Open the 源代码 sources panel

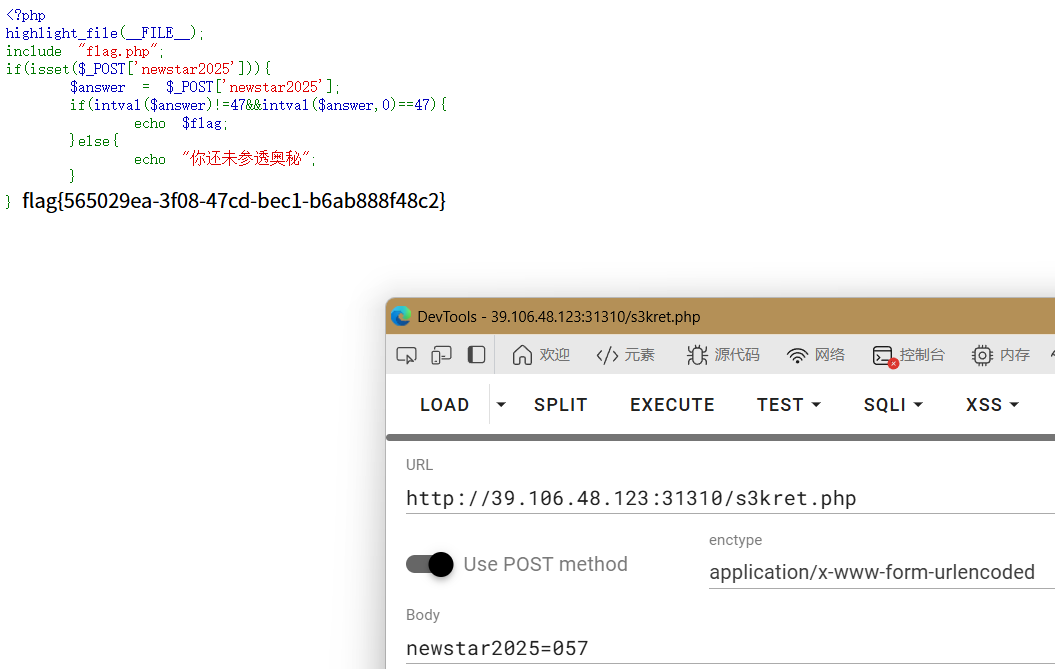tap(723, 355)
